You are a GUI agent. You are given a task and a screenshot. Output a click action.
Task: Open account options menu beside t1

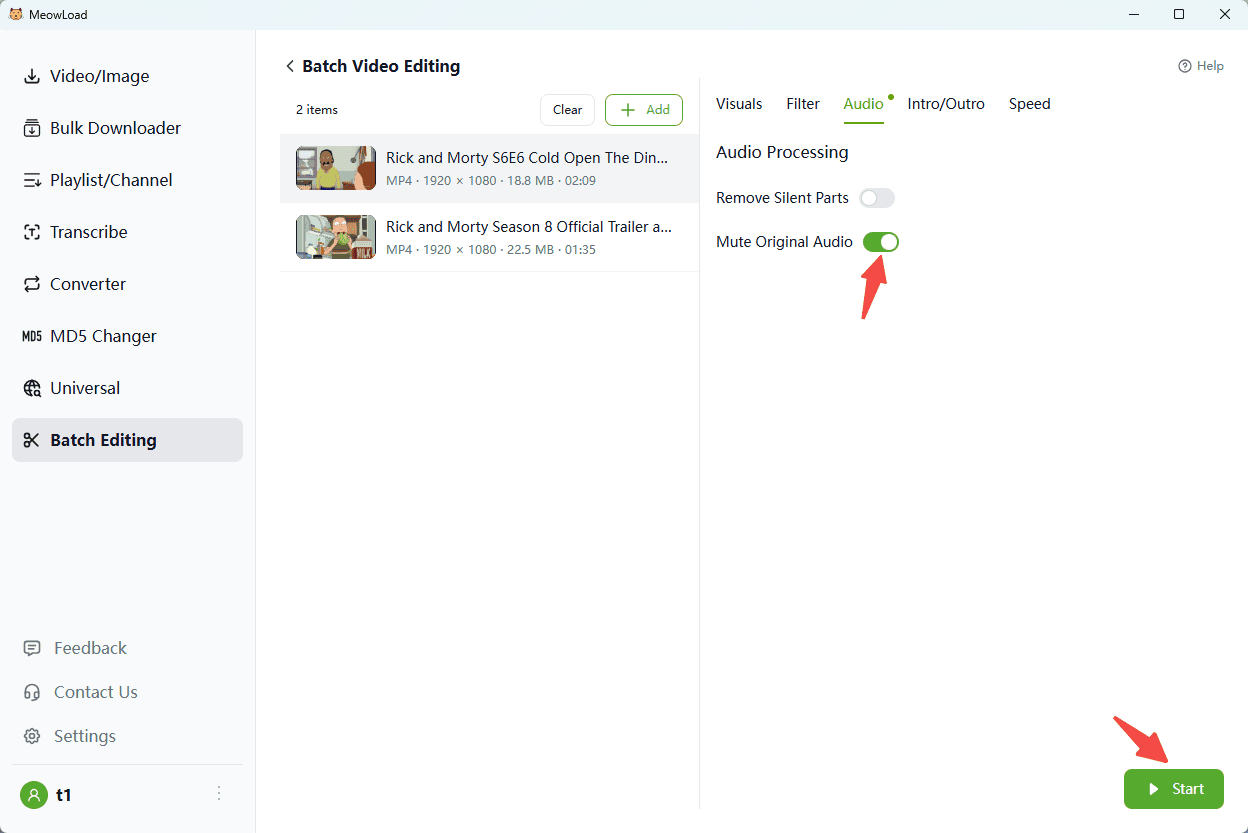(219, 794)
